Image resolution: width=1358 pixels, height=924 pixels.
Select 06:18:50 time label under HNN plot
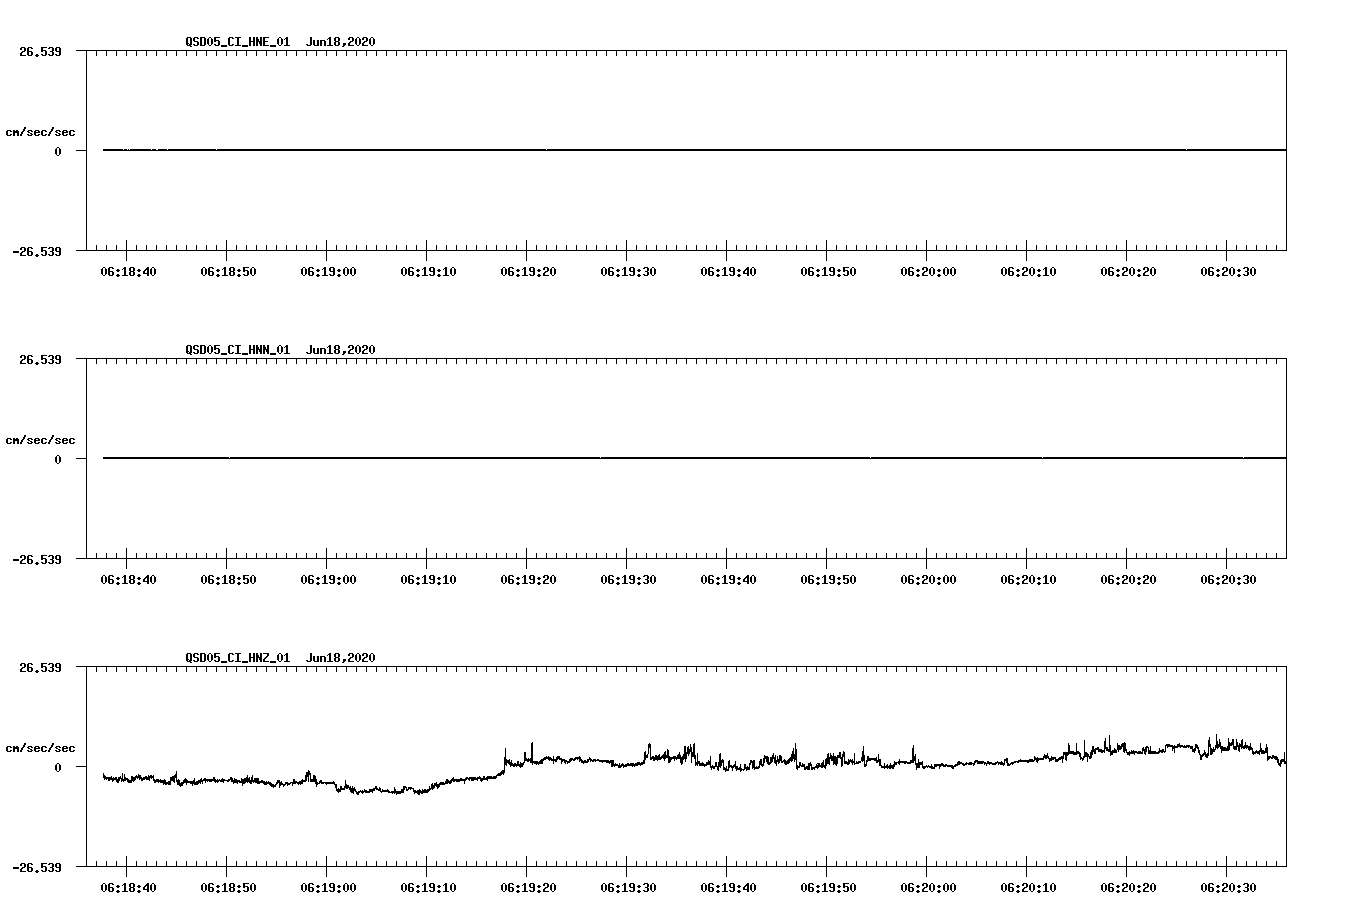[x=228, y=580]
